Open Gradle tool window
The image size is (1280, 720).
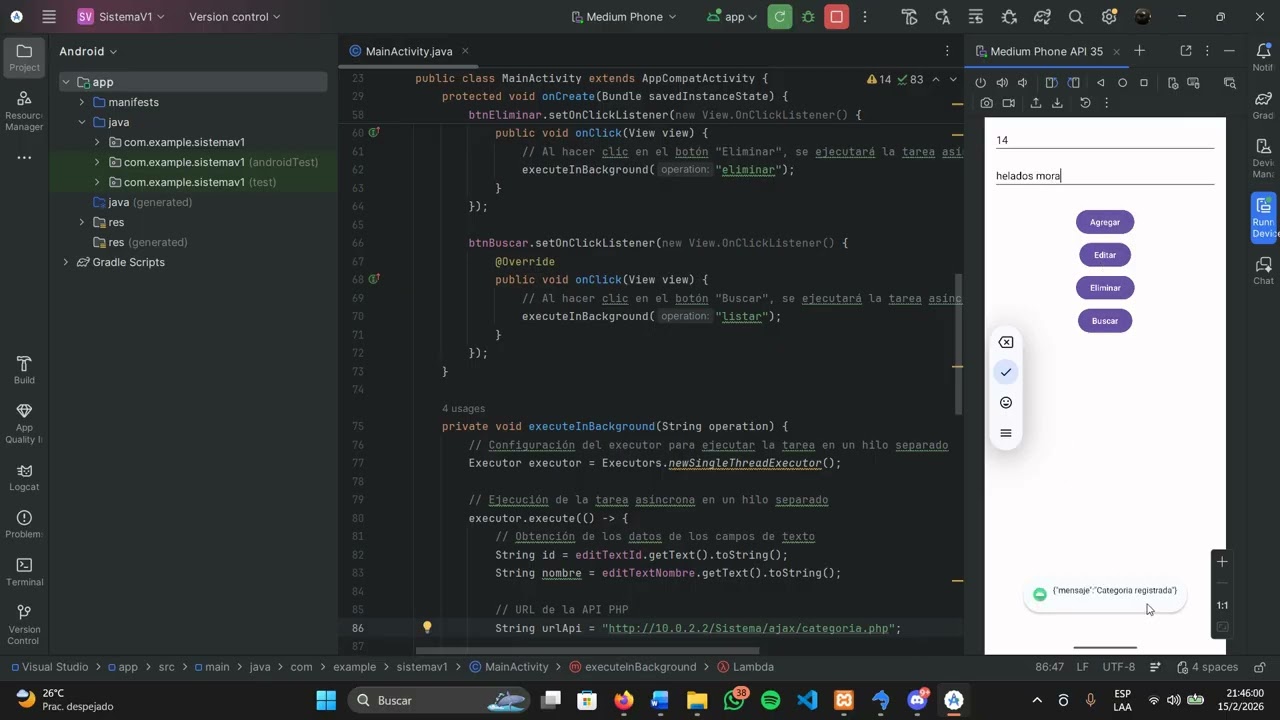1263,105
